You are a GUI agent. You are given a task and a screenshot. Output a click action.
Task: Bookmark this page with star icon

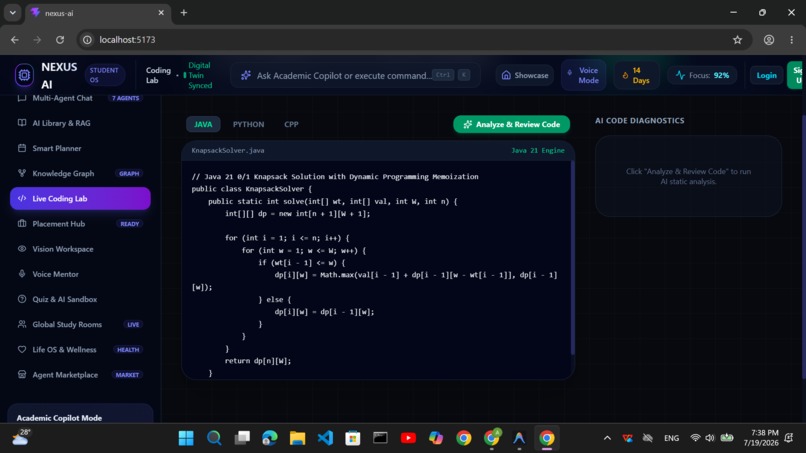pos(738,40)
